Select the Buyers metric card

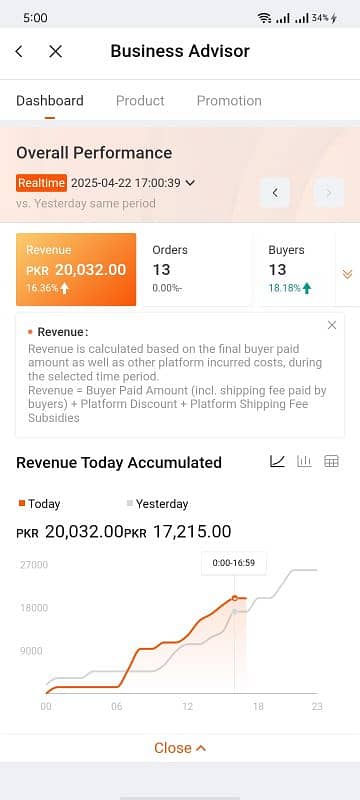click(x=296, y=269)
